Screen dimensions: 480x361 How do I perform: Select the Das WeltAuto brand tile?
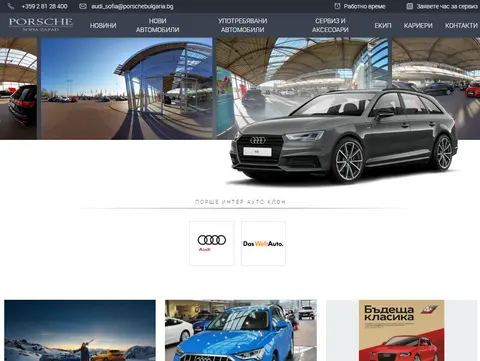(x=263, y=243)
